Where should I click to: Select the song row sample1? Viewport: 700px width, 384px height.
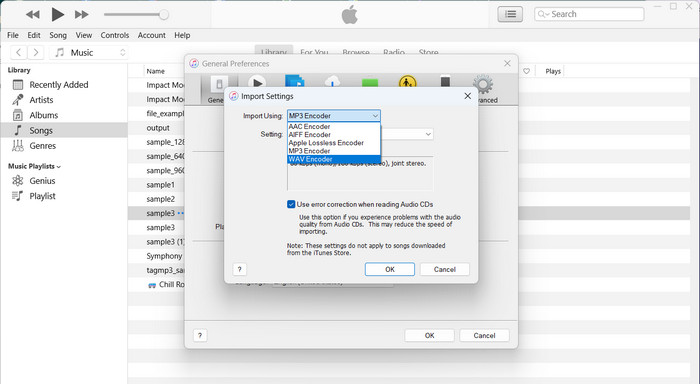click(160, 185)
